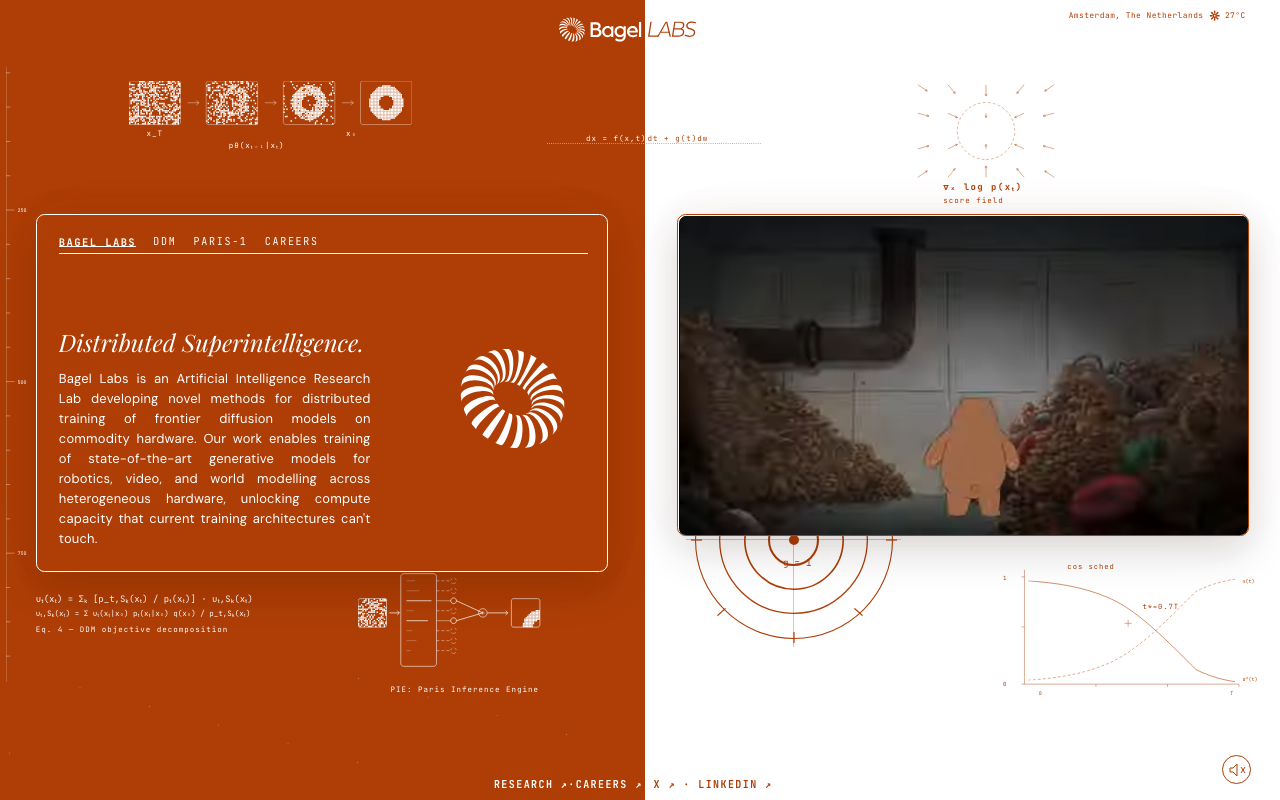1280x800 pixels.
Task: Select the BAGEL LABS tab
Action: click(97, 242)
